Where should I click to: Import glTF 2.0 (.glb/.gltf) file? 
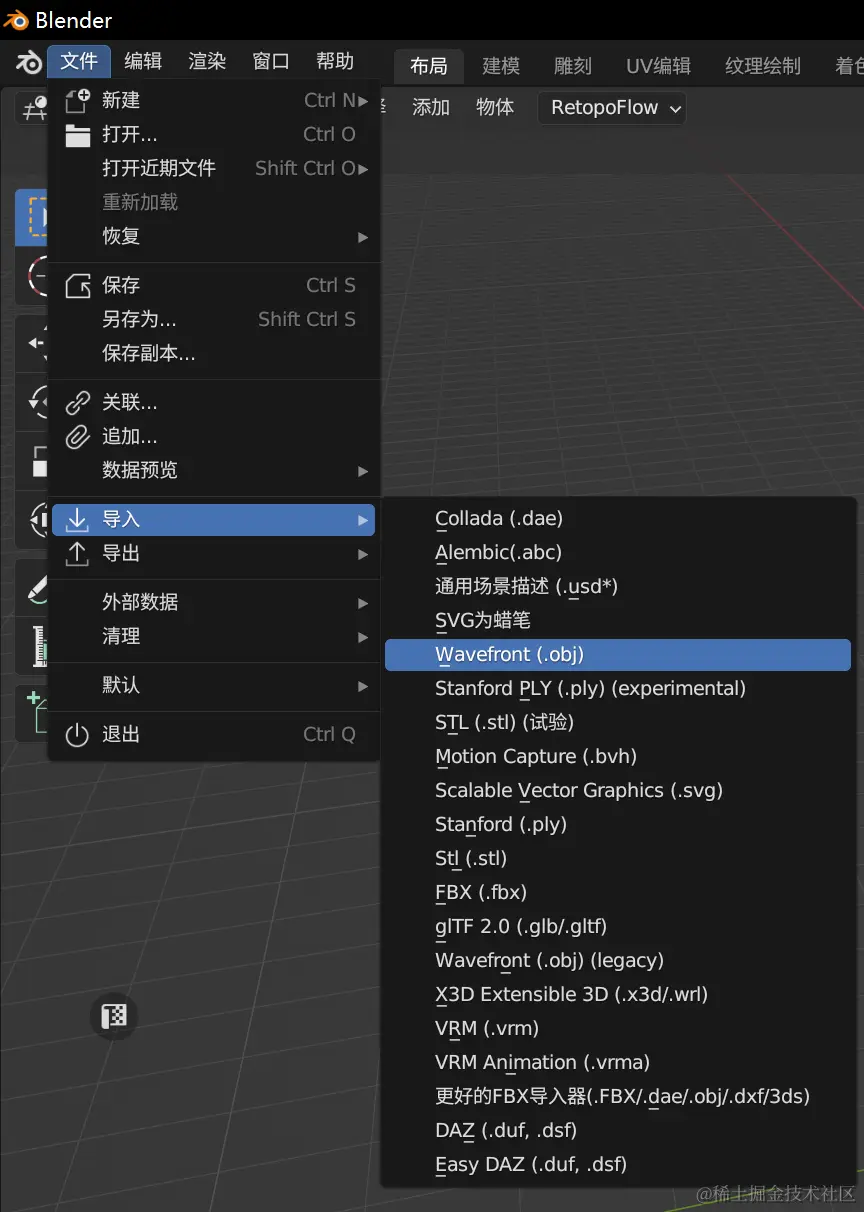tap(618, 926)
